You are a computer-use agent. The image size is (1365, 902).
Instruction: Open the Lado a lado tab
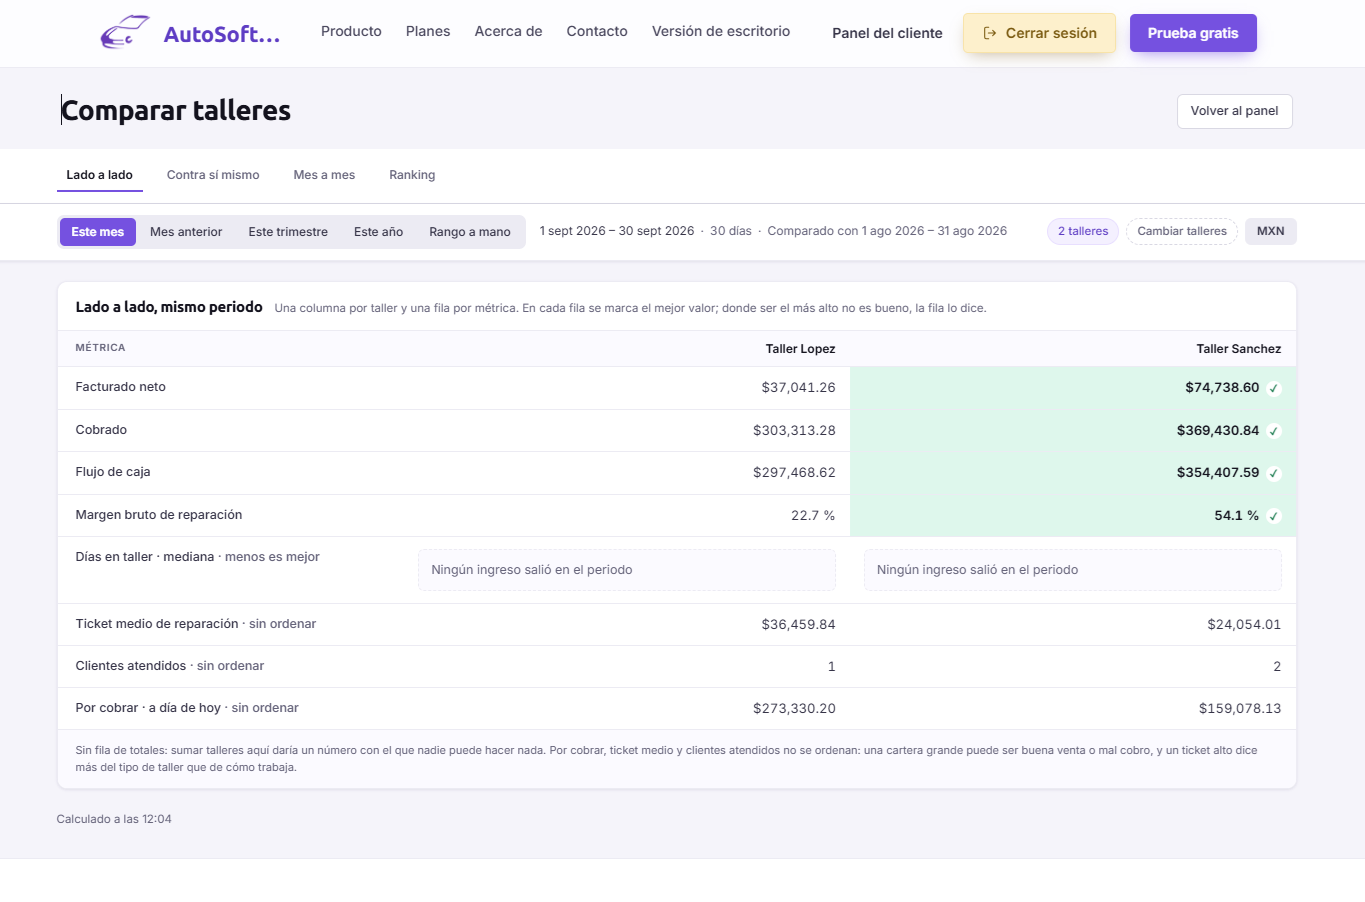(100, 175)
